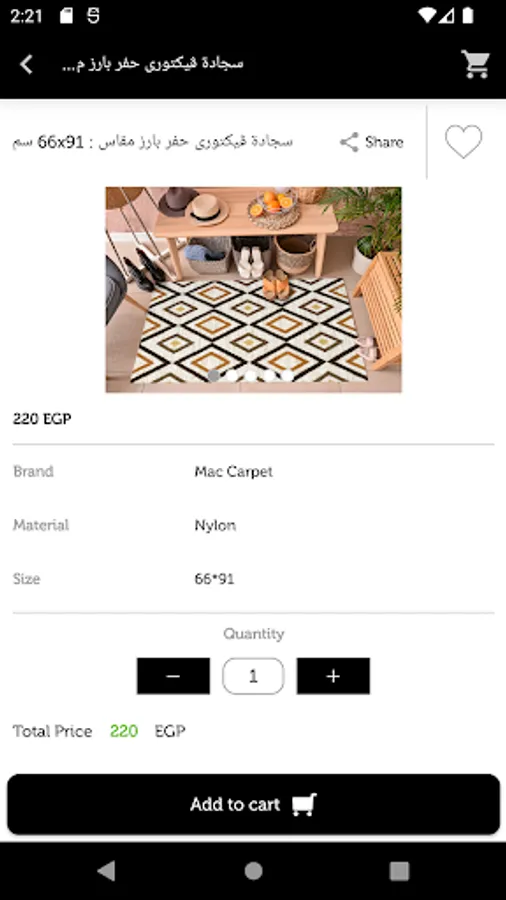The image size is (506, 900).
Task: View last image via fifth carousel dot
Action: [x=287, y=375]
